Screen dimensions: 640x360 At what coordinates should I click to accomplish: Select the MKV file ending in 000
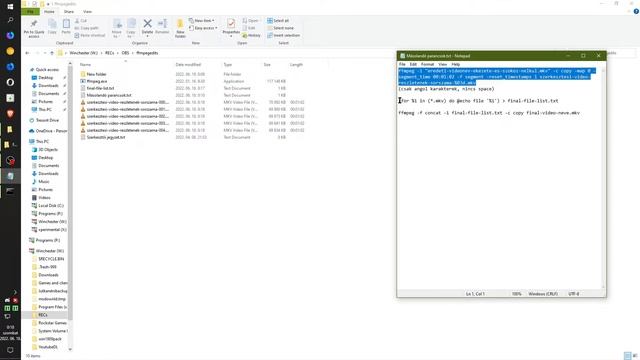point(127,102)
